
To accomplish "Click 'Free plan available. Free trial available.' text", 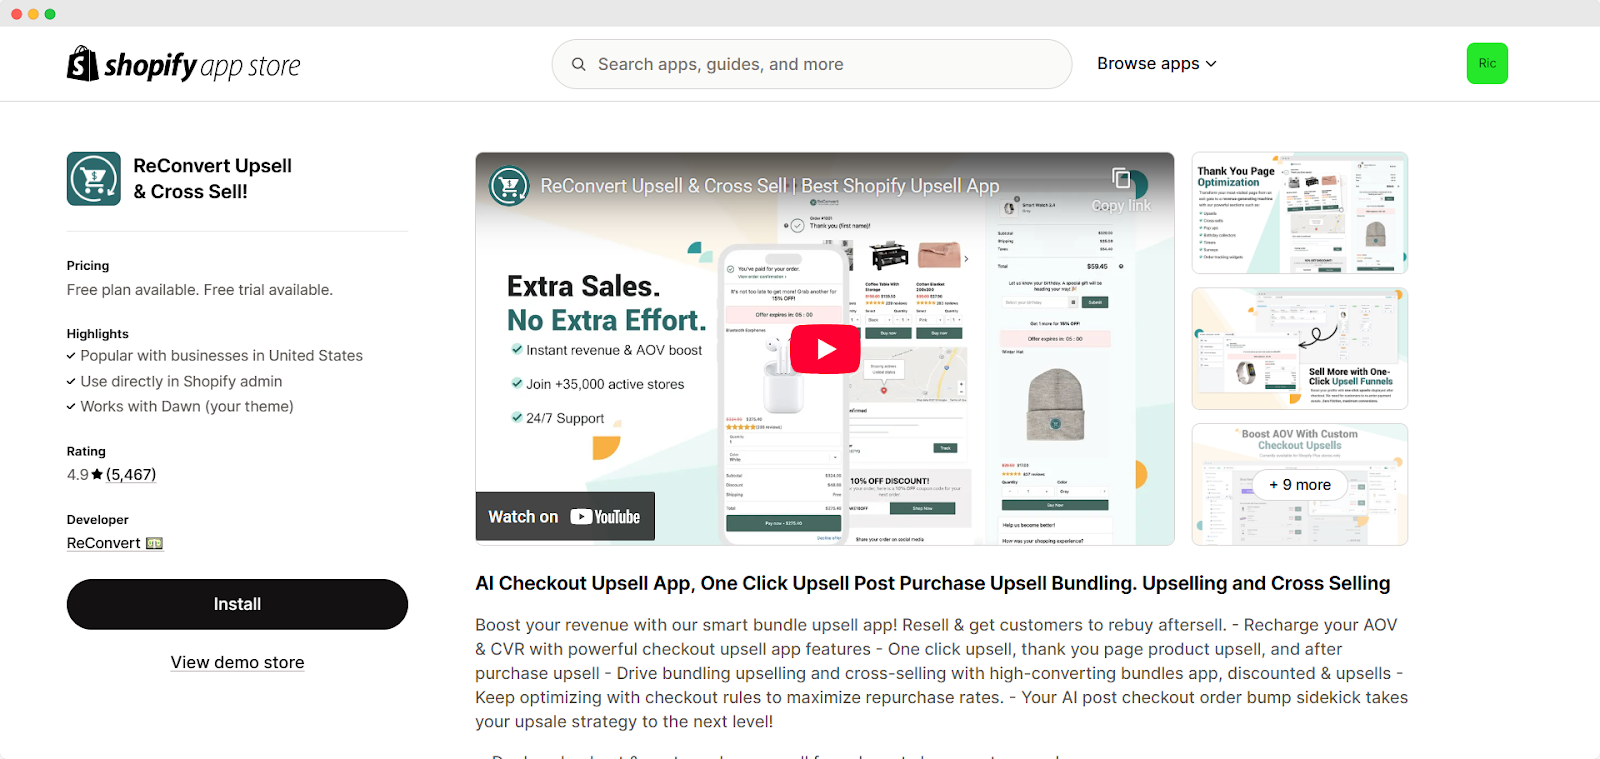I will tap(200, 290).
